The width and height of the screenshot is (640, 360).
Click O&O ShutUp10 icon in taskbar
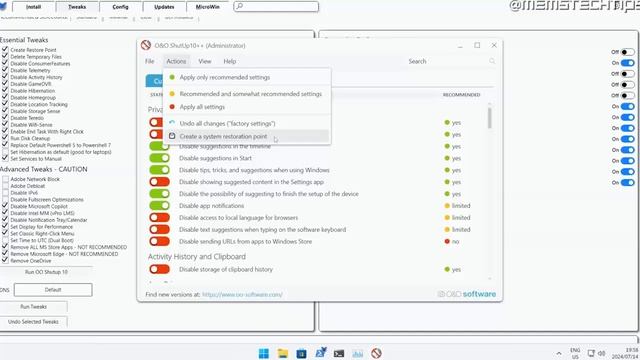(x=376, y=353)
